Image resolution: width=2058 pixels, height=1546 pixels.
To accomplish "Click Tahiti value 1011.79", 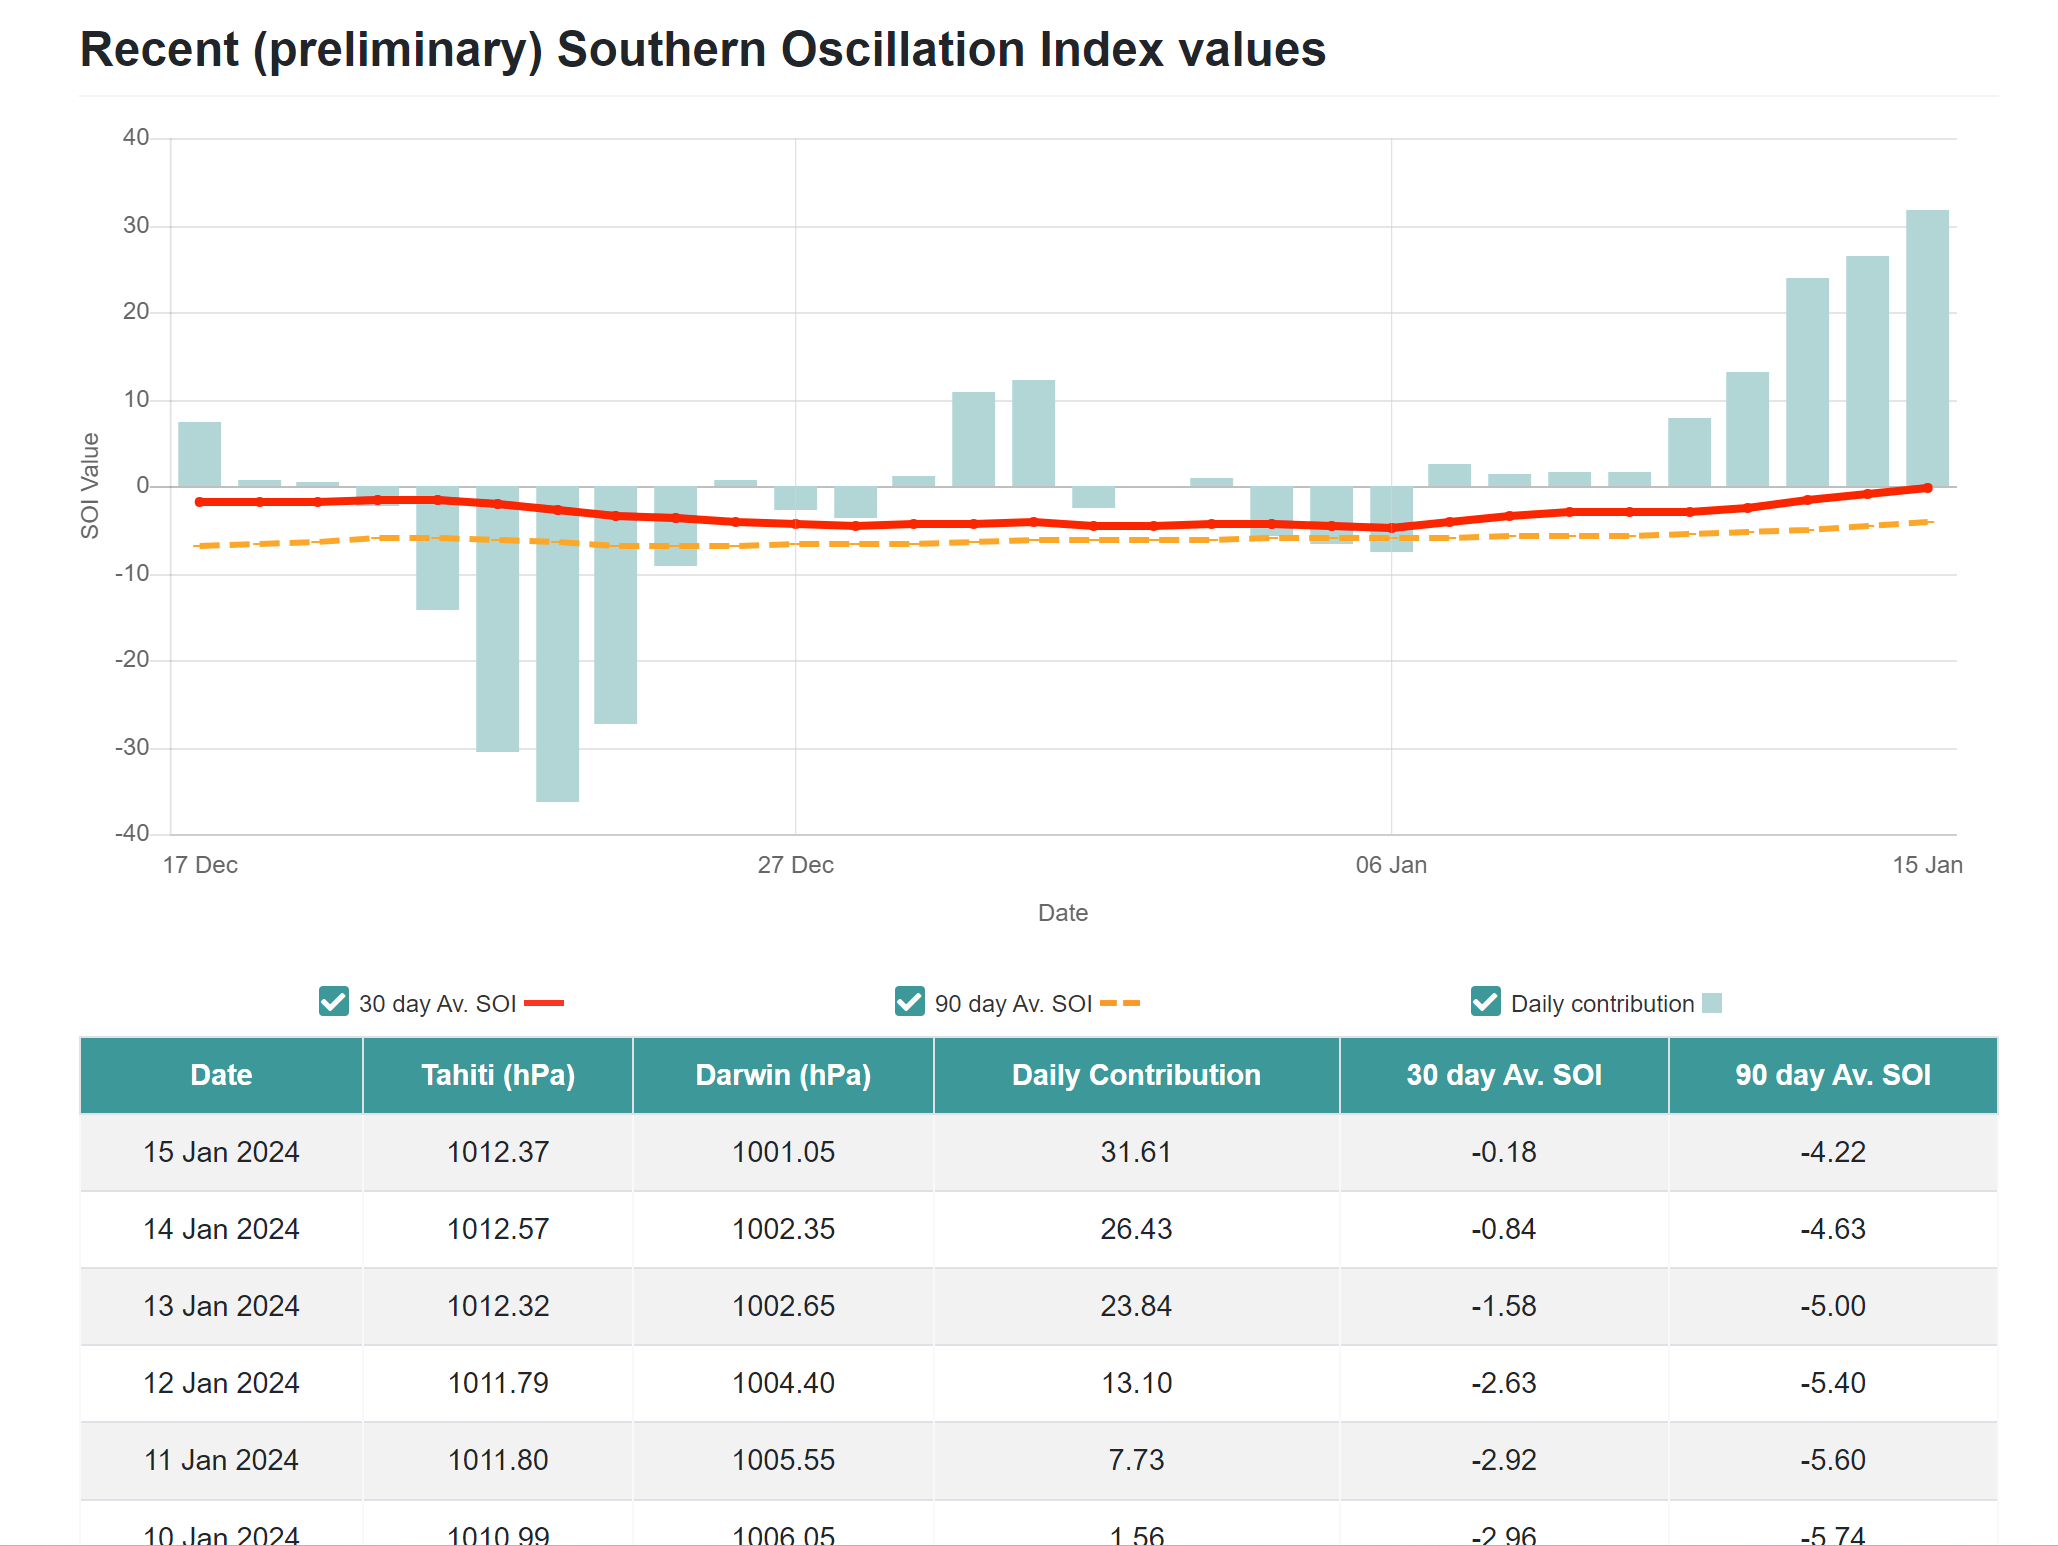I will point(498,1383).
